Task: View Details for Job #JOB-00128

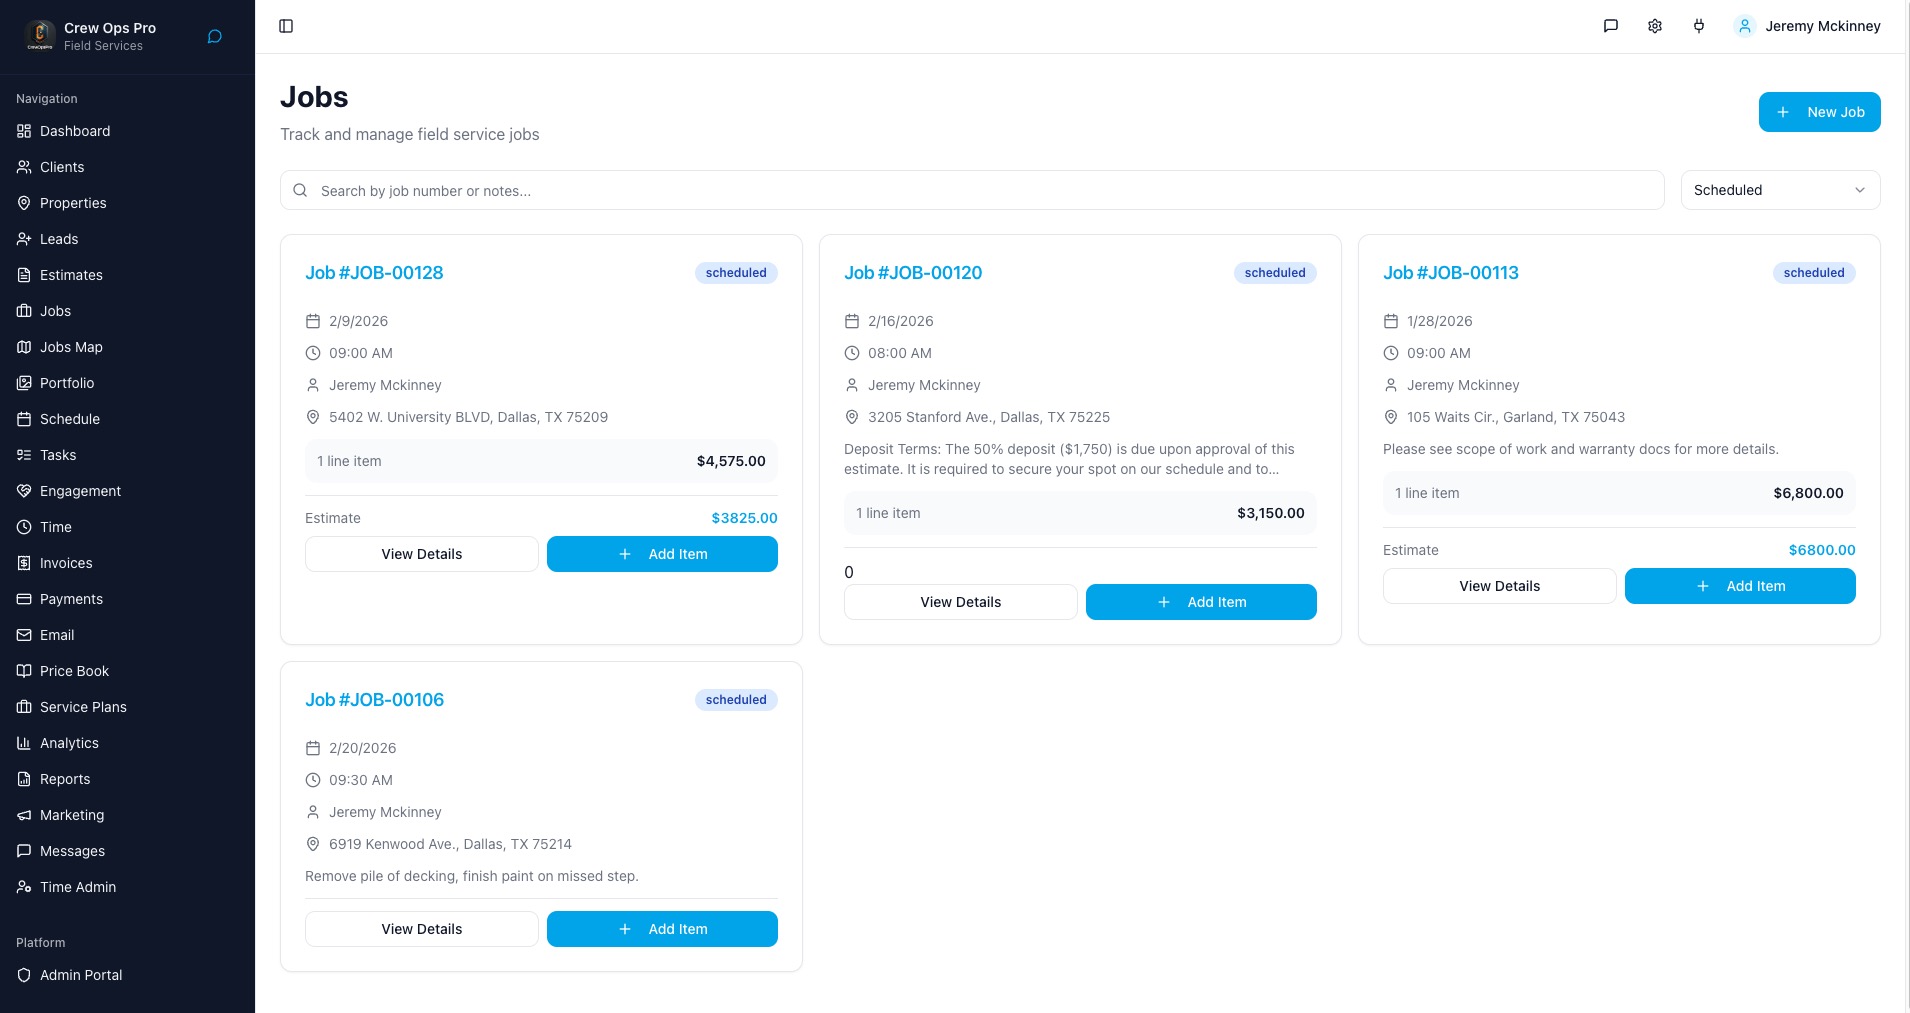Action: (421, 554)
